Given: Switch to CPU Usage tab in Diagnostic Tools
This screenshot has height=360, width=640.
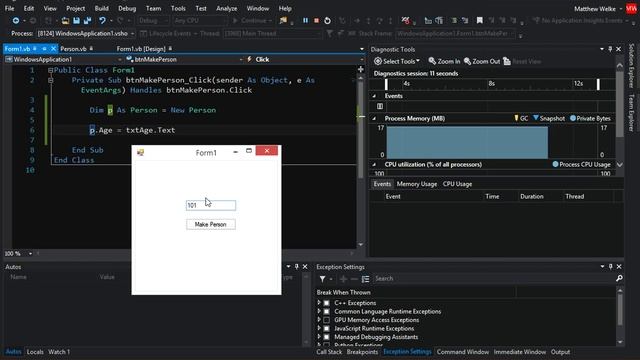Looking at the screenshot, I should click(x=458, y=184).
